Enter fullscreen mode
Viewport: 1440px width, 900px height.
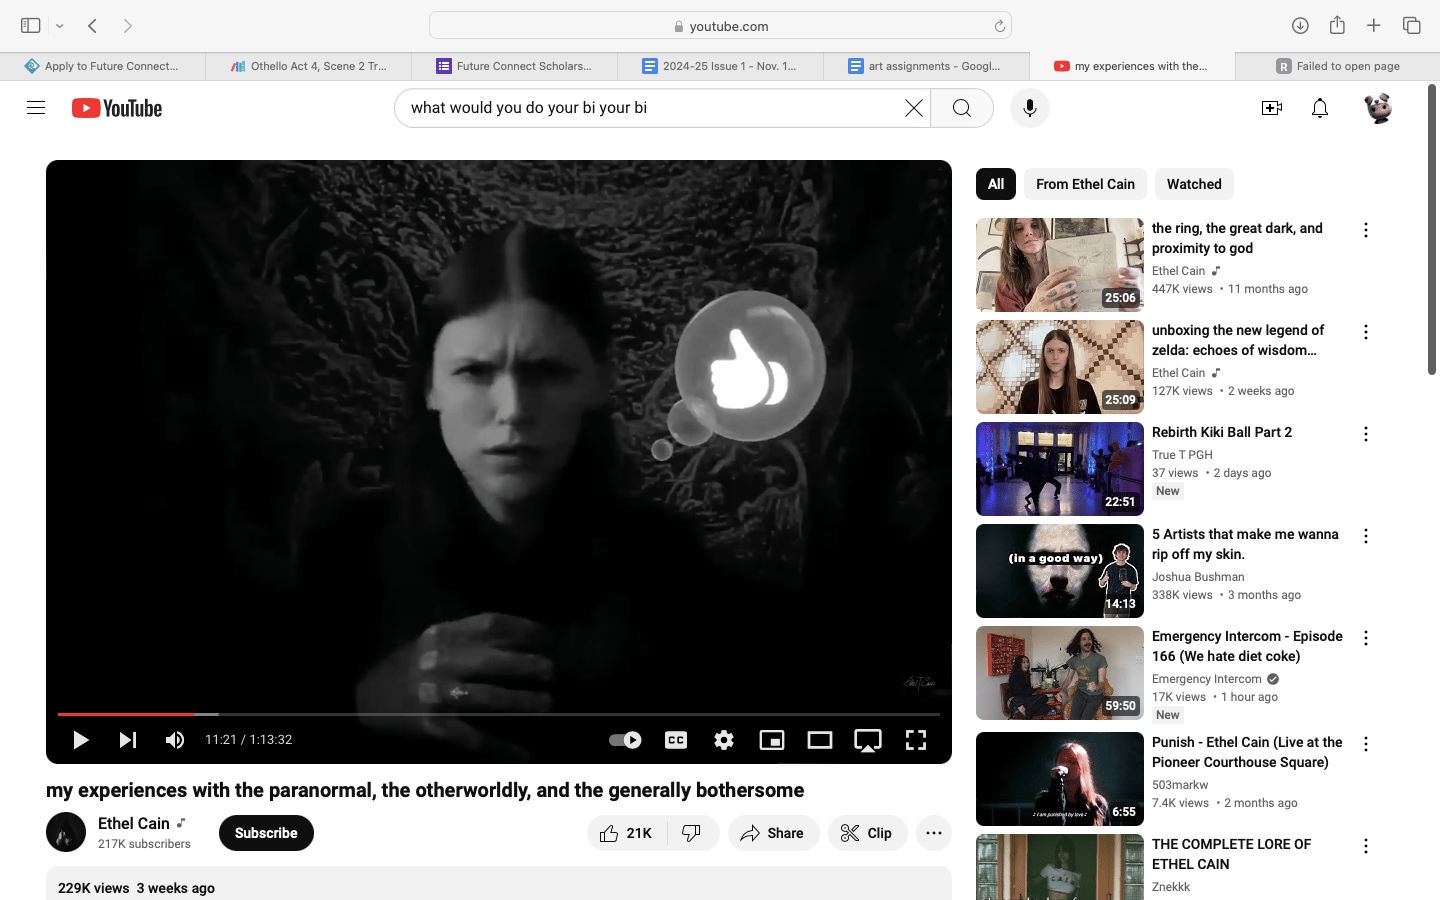pos(916,740)
